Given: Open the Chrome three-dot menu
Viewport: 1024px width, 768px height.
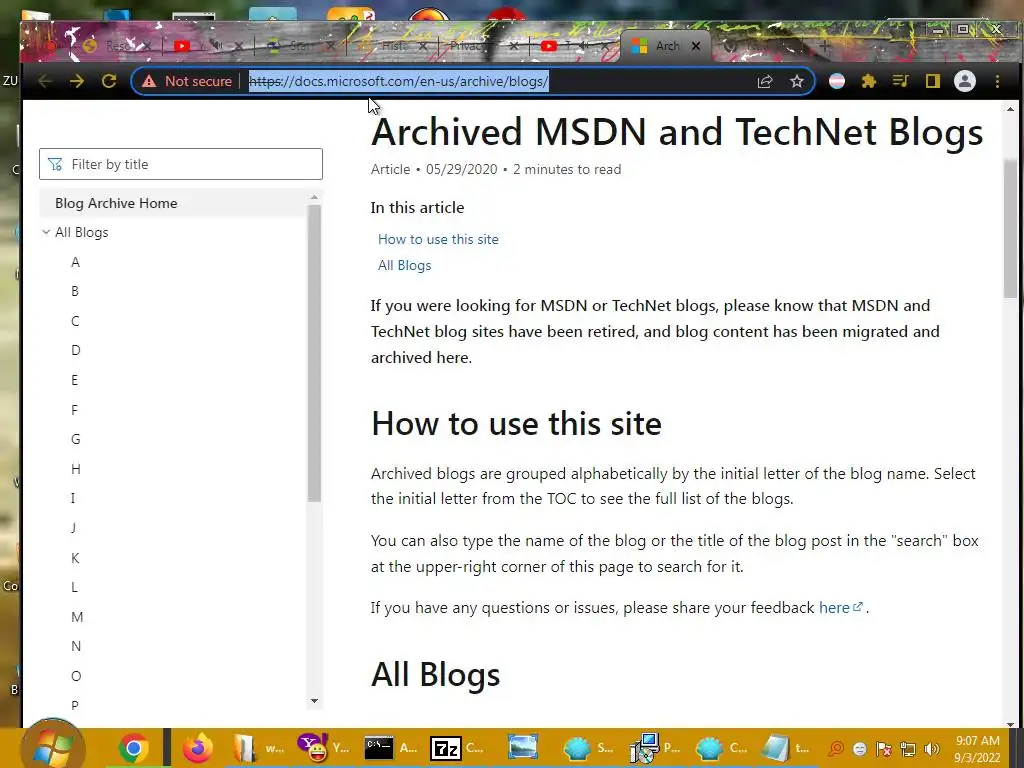Looking at the screenshot, I should point(997,81).
